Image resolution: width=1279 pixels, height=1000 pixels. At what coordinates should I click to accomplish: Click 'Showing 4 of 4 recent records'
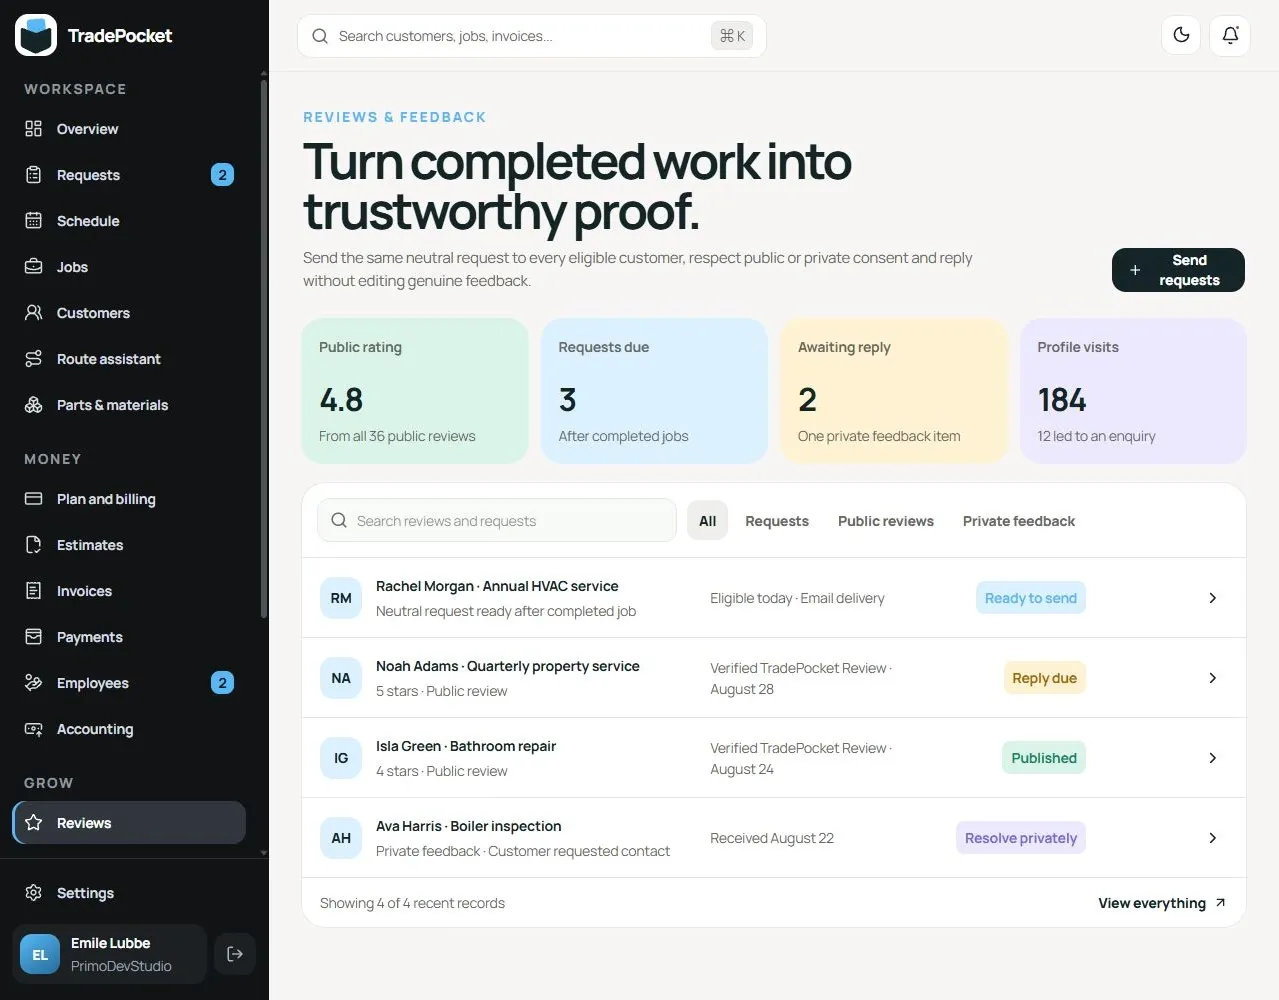pos(412,903)
